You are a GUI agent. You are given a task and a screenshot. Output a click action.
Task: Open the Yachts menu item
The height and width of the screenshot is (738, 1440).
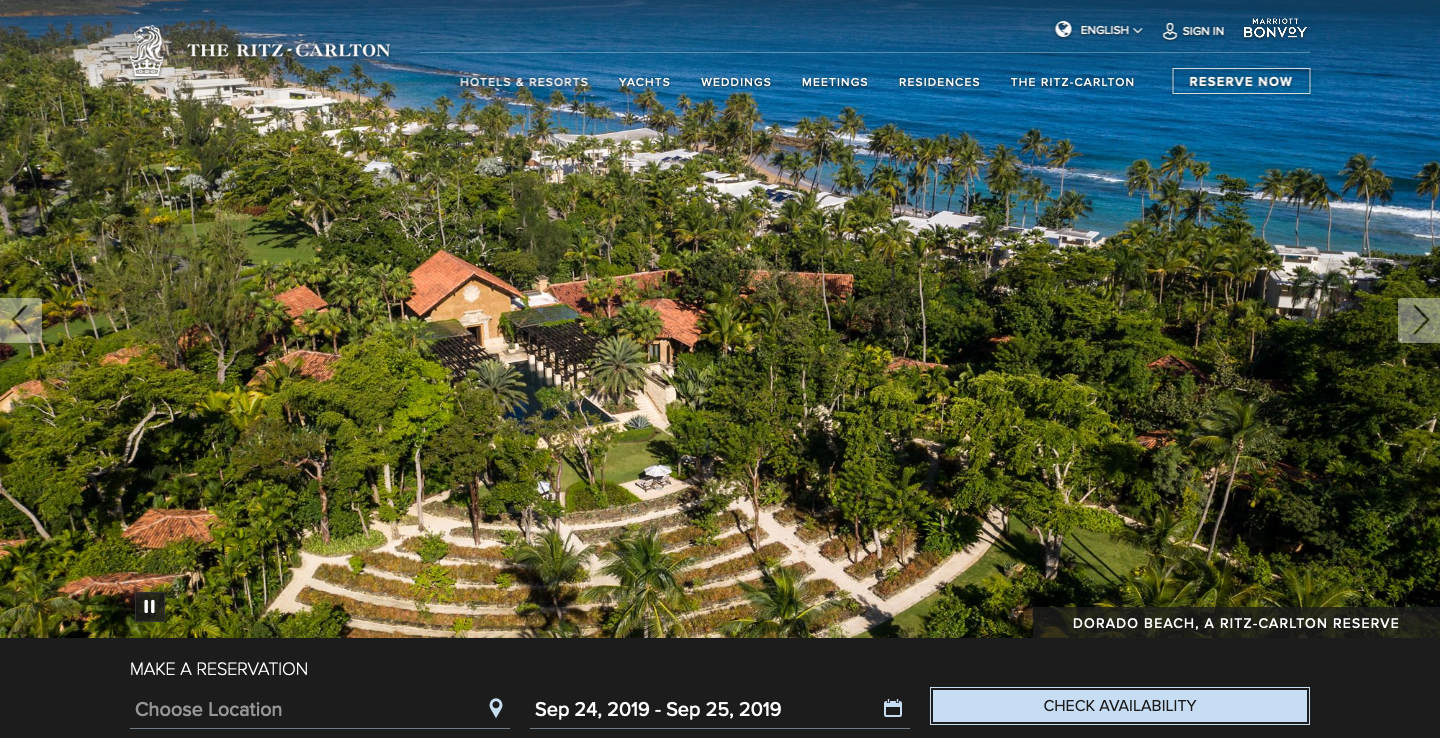644,82
